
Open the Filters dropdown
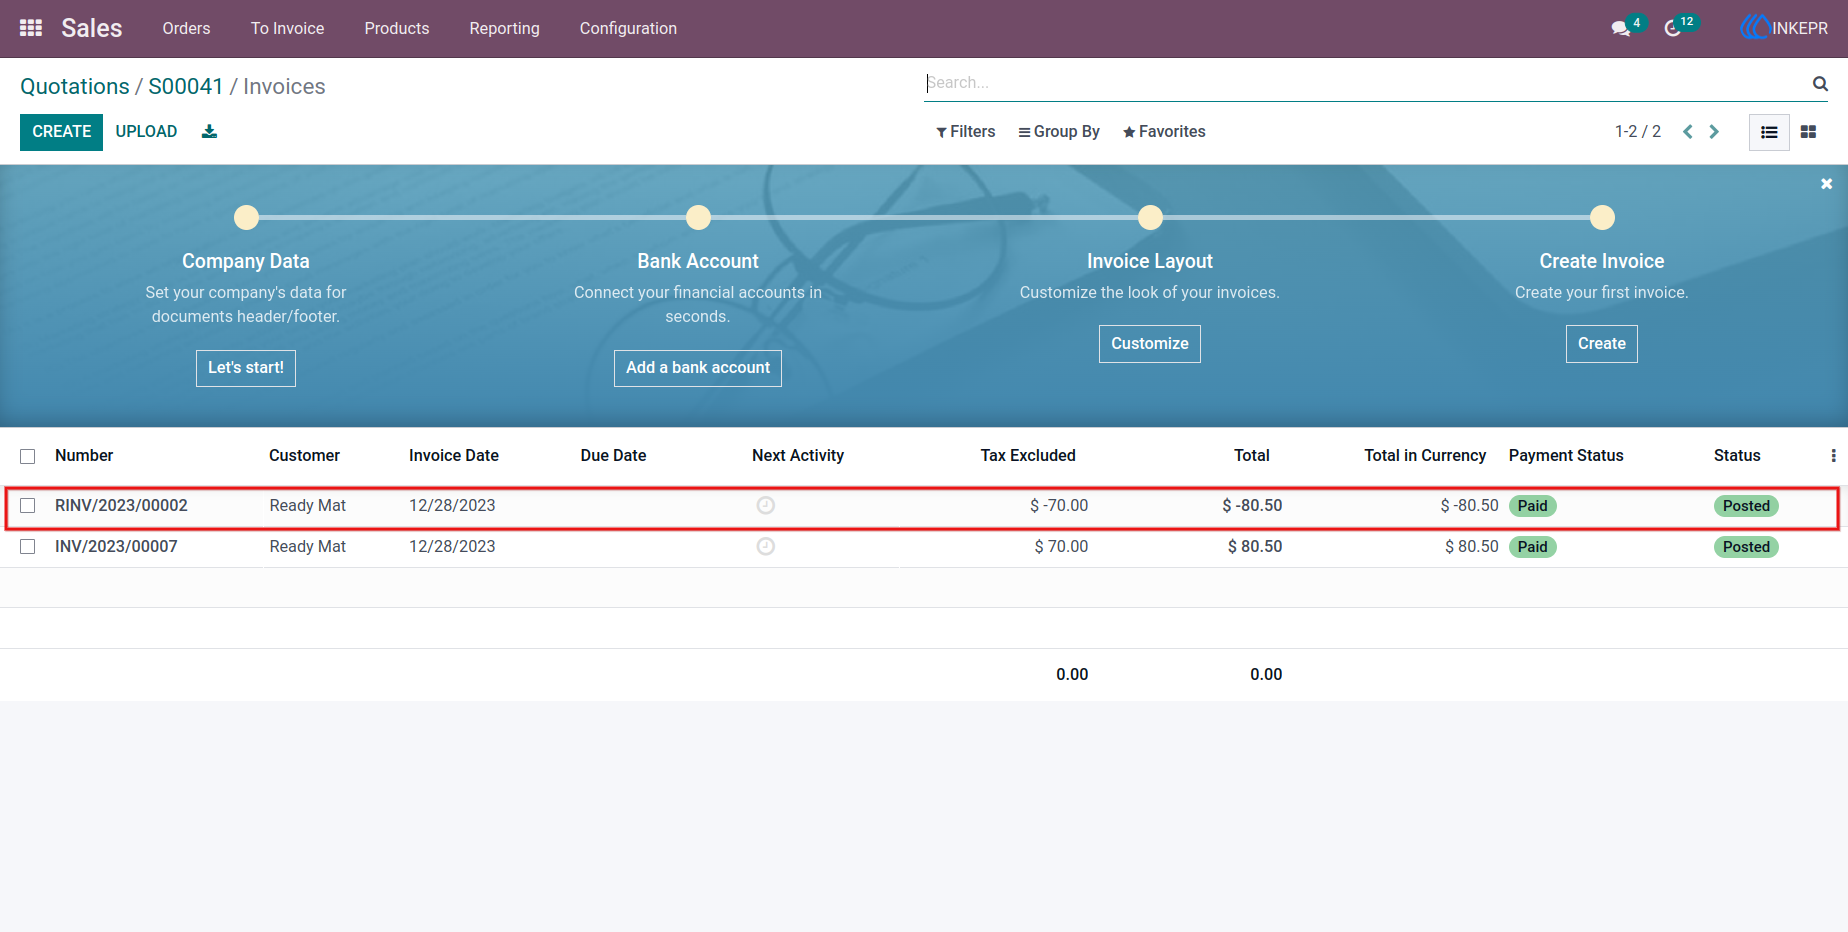tap(965, 132)
